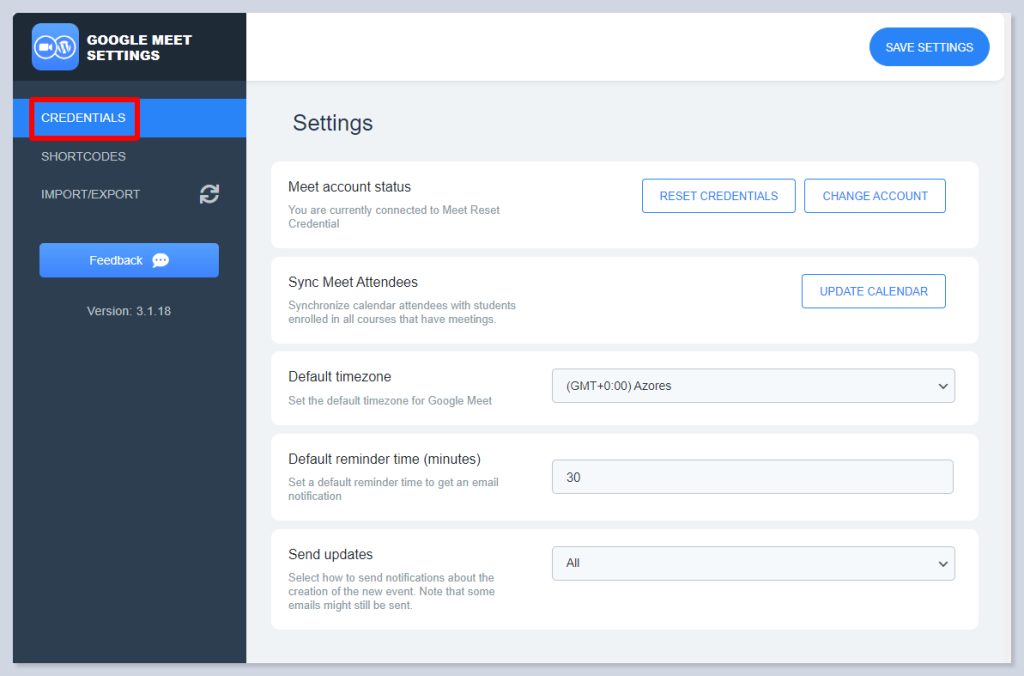Switch to the Shortcodes sidebar tab
This screenshot has width=1024, height=676.
(83, 156)
